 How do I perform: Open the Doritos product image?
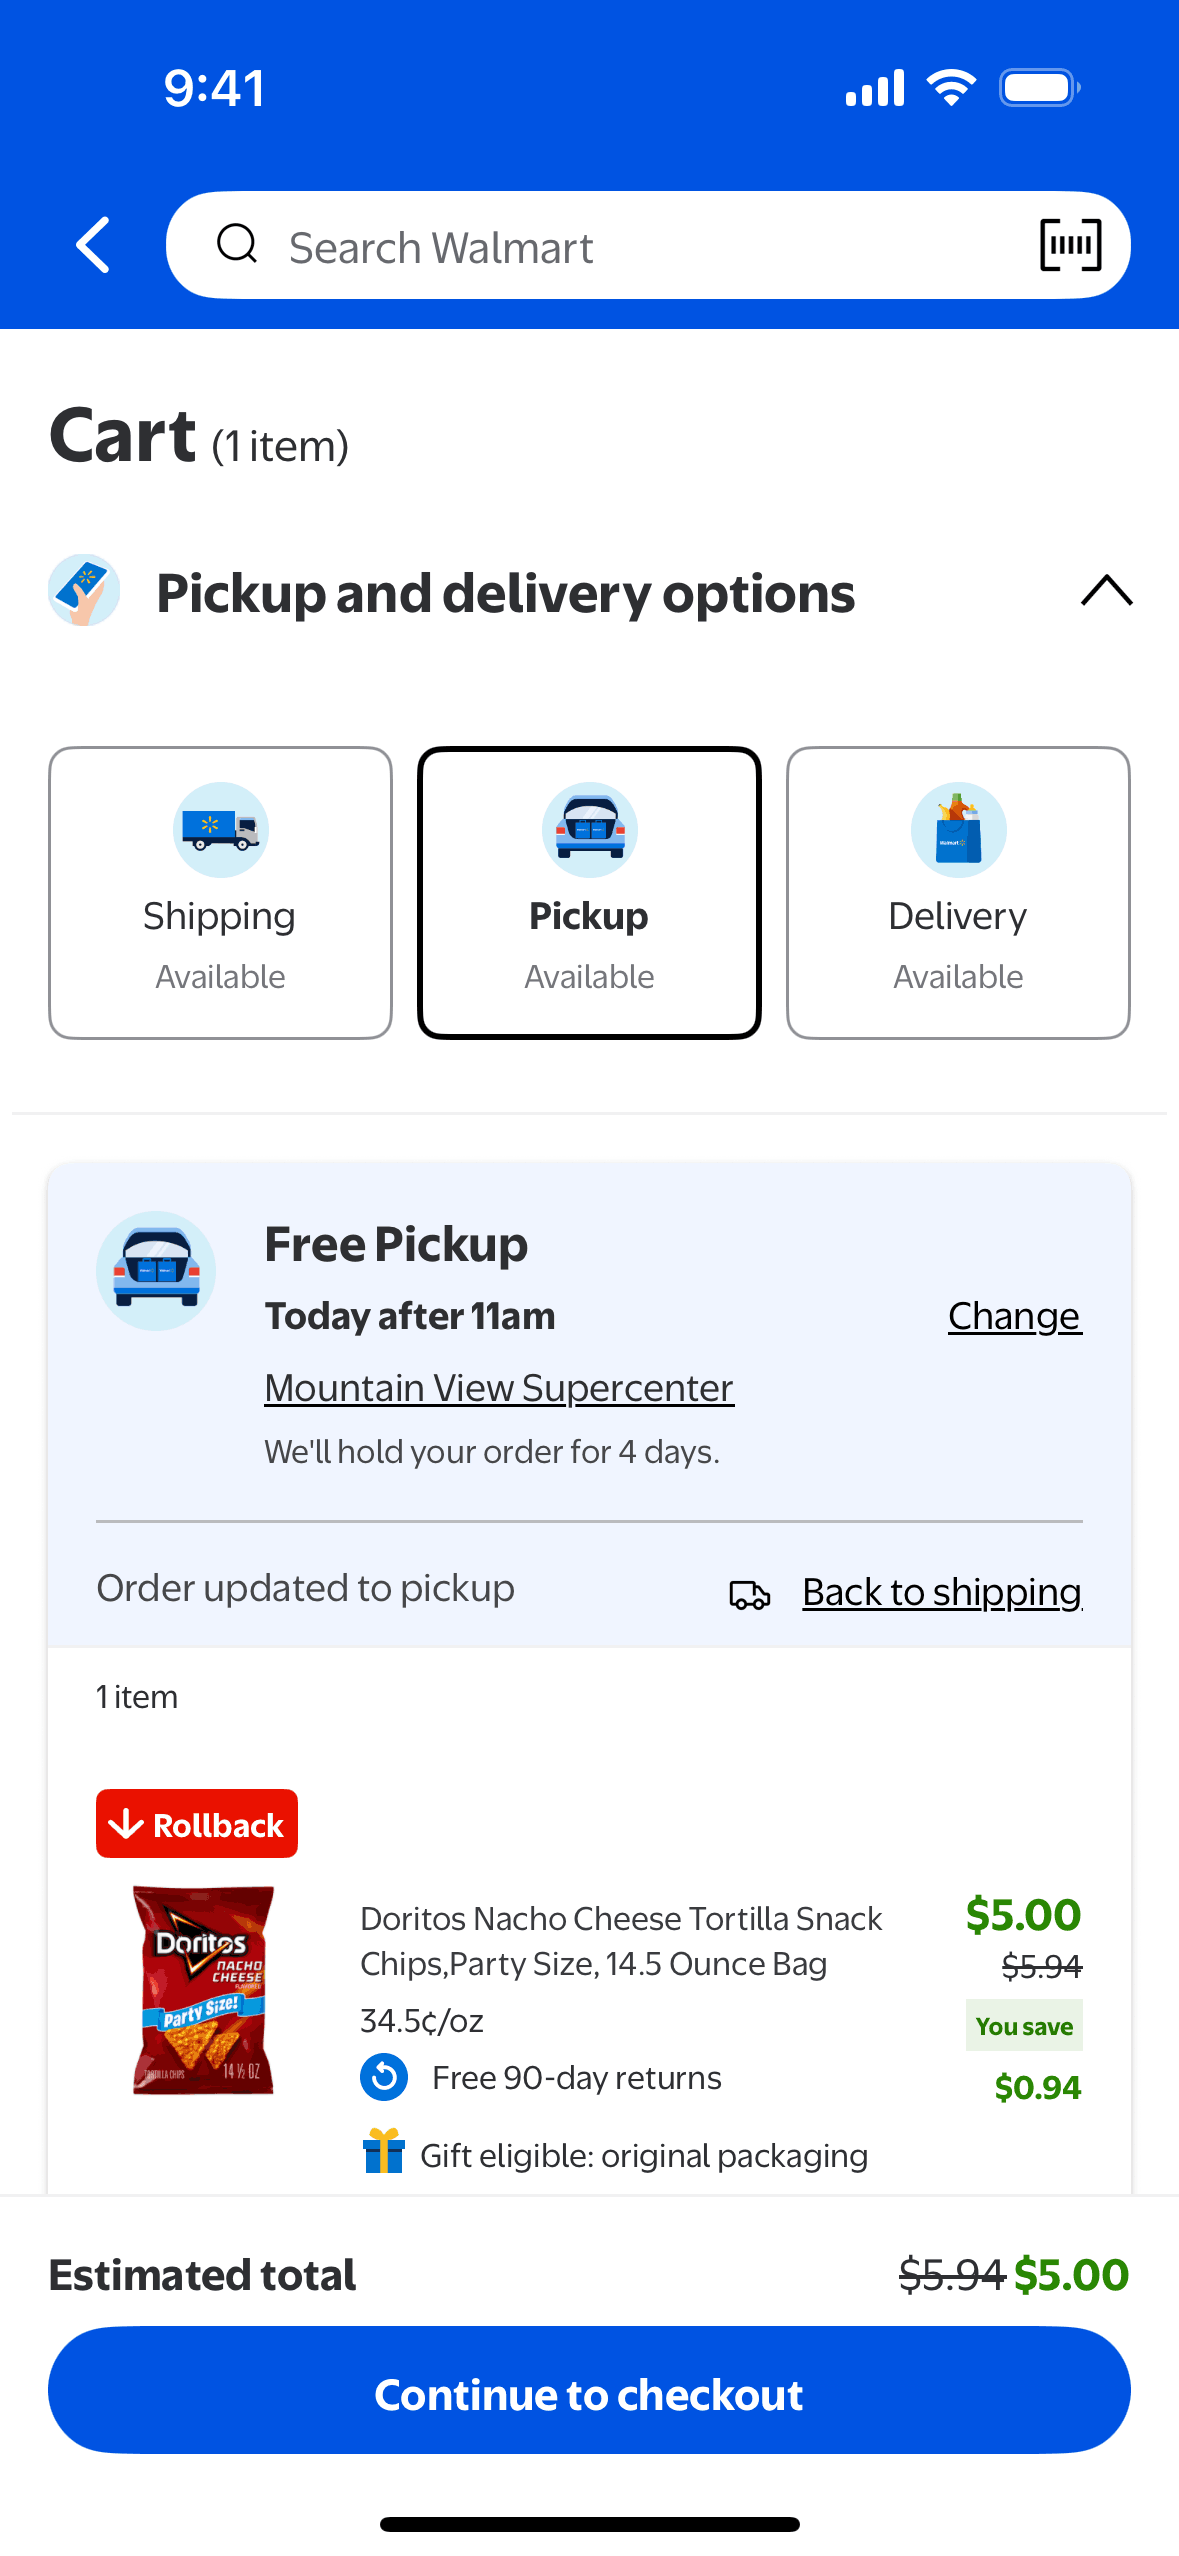pyautogui.click(x=203, y=1990)
